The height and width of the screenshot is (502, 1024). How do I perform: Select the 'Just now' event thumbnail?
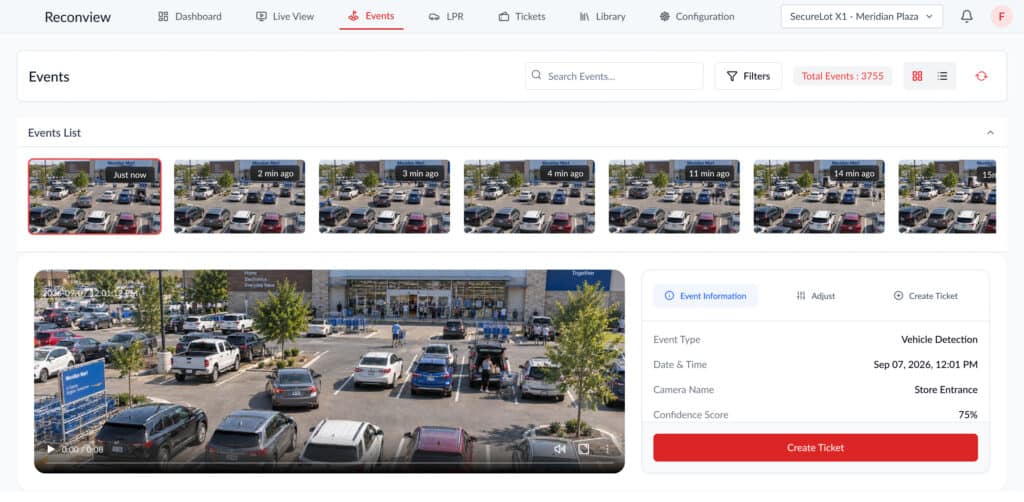tap(95, 196)
